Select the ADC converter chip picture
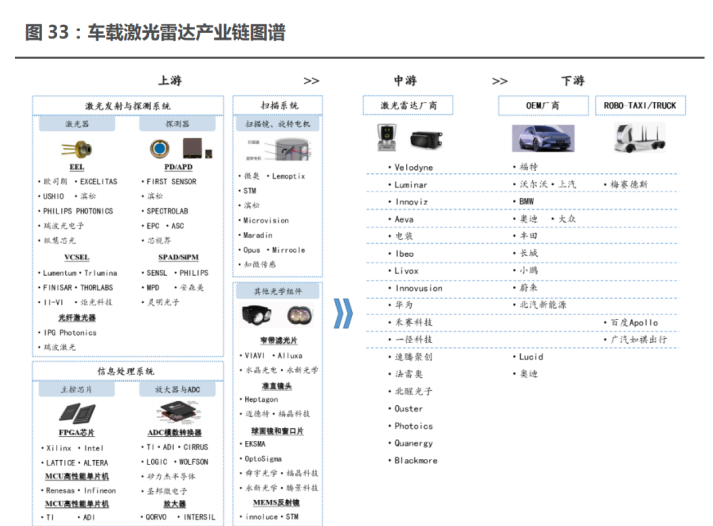This screenshot has height=526, width=713. [x=178, y=411]
